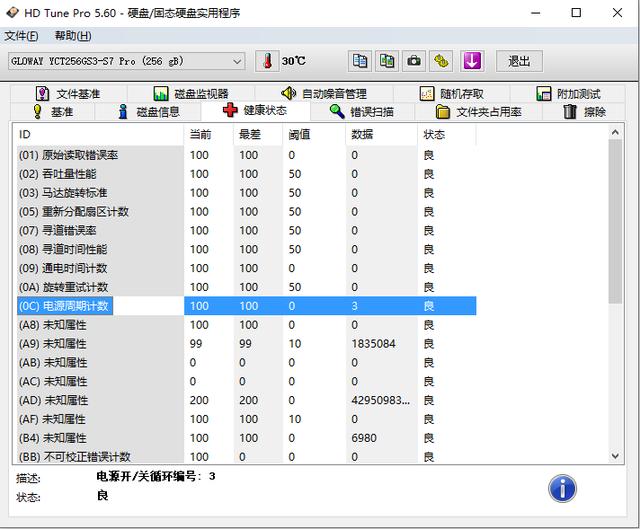Click the 最差 column header
This screenshot has height=529, width=640.
click(258, 134)
